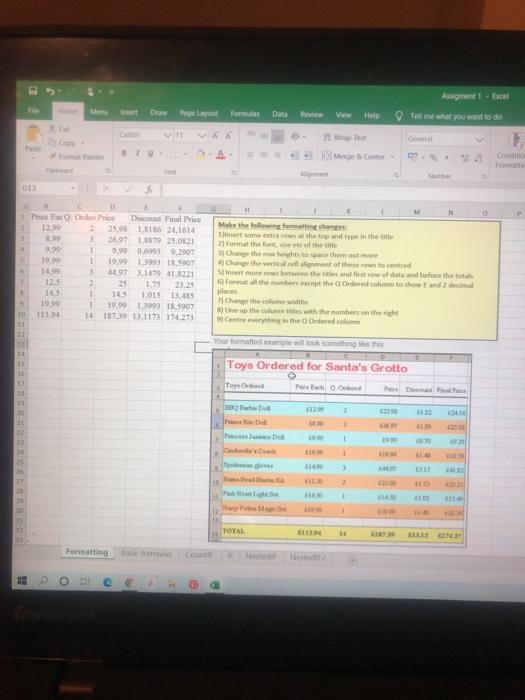Confirm entry with the checkmark icon
Viewport: 525px width, 700px height.
point(128,189)
